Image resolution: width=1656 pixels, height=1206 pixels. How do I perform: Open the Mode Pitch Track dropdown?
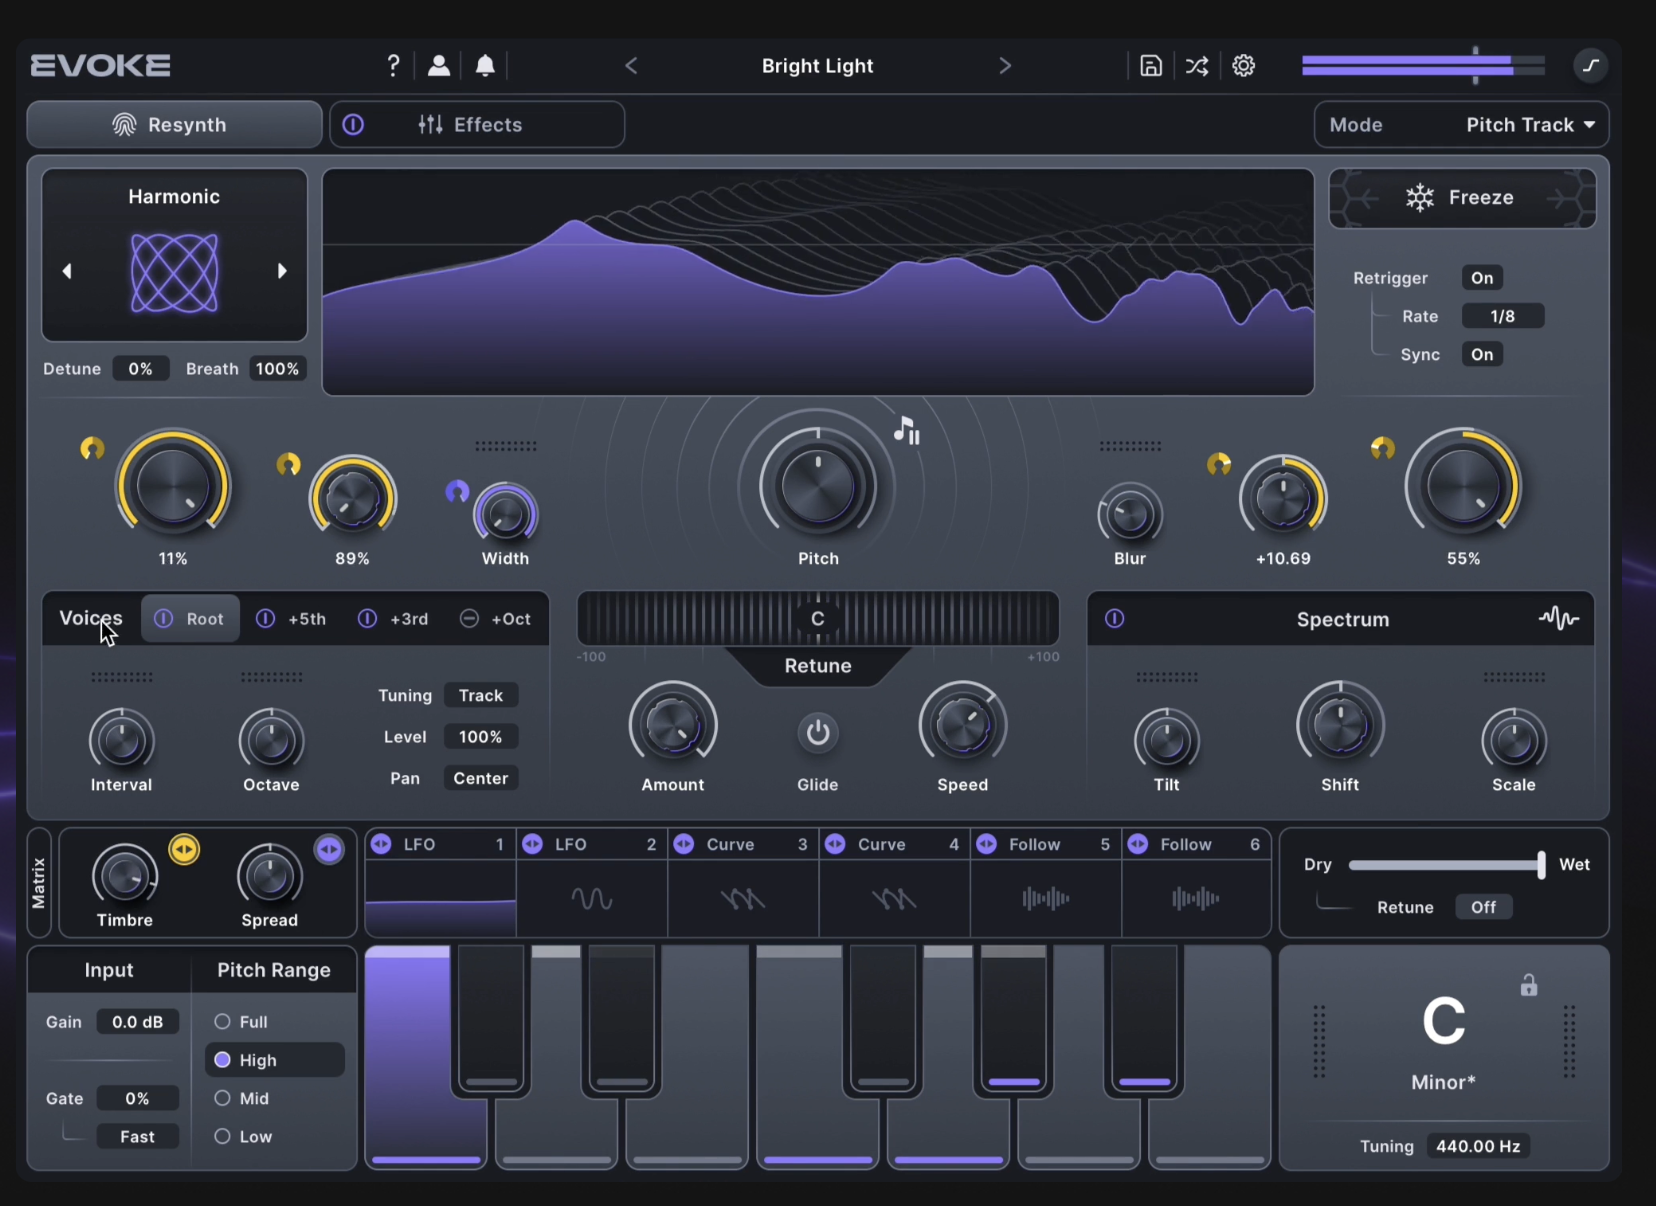[1461, 125]
